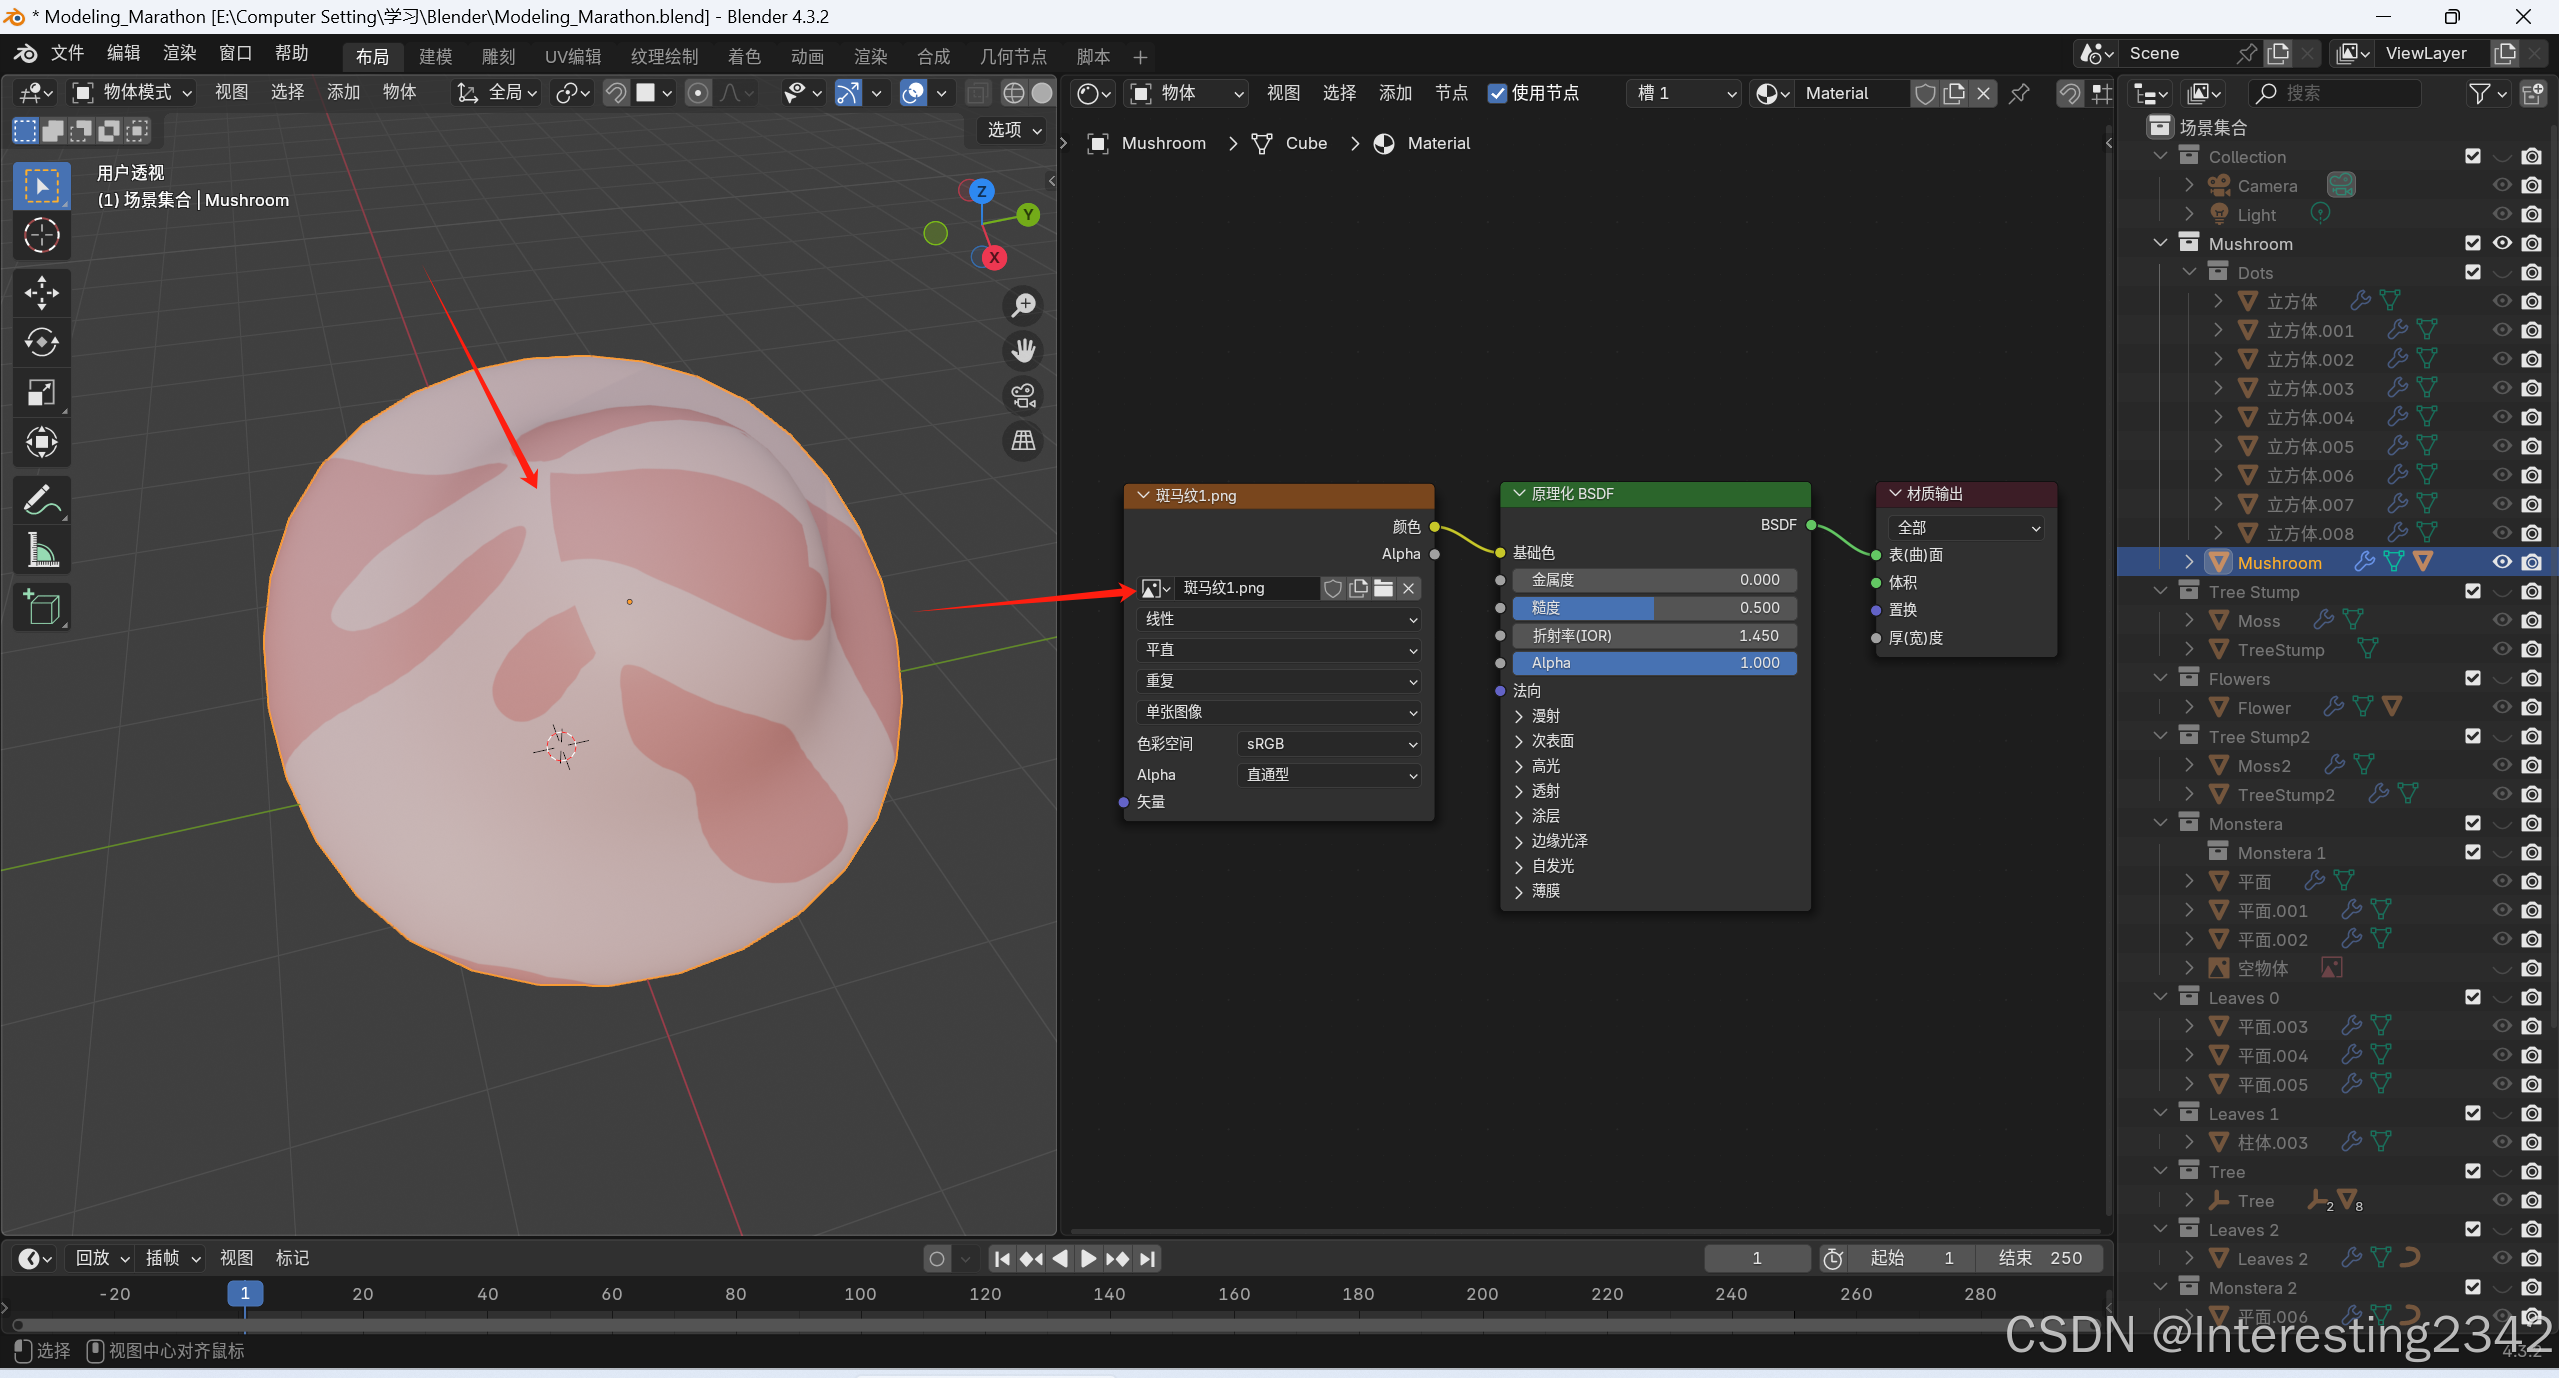The image size is (2559, 1378).
Task: Toggle camera view in viewport
Action: click(1023, 396)
